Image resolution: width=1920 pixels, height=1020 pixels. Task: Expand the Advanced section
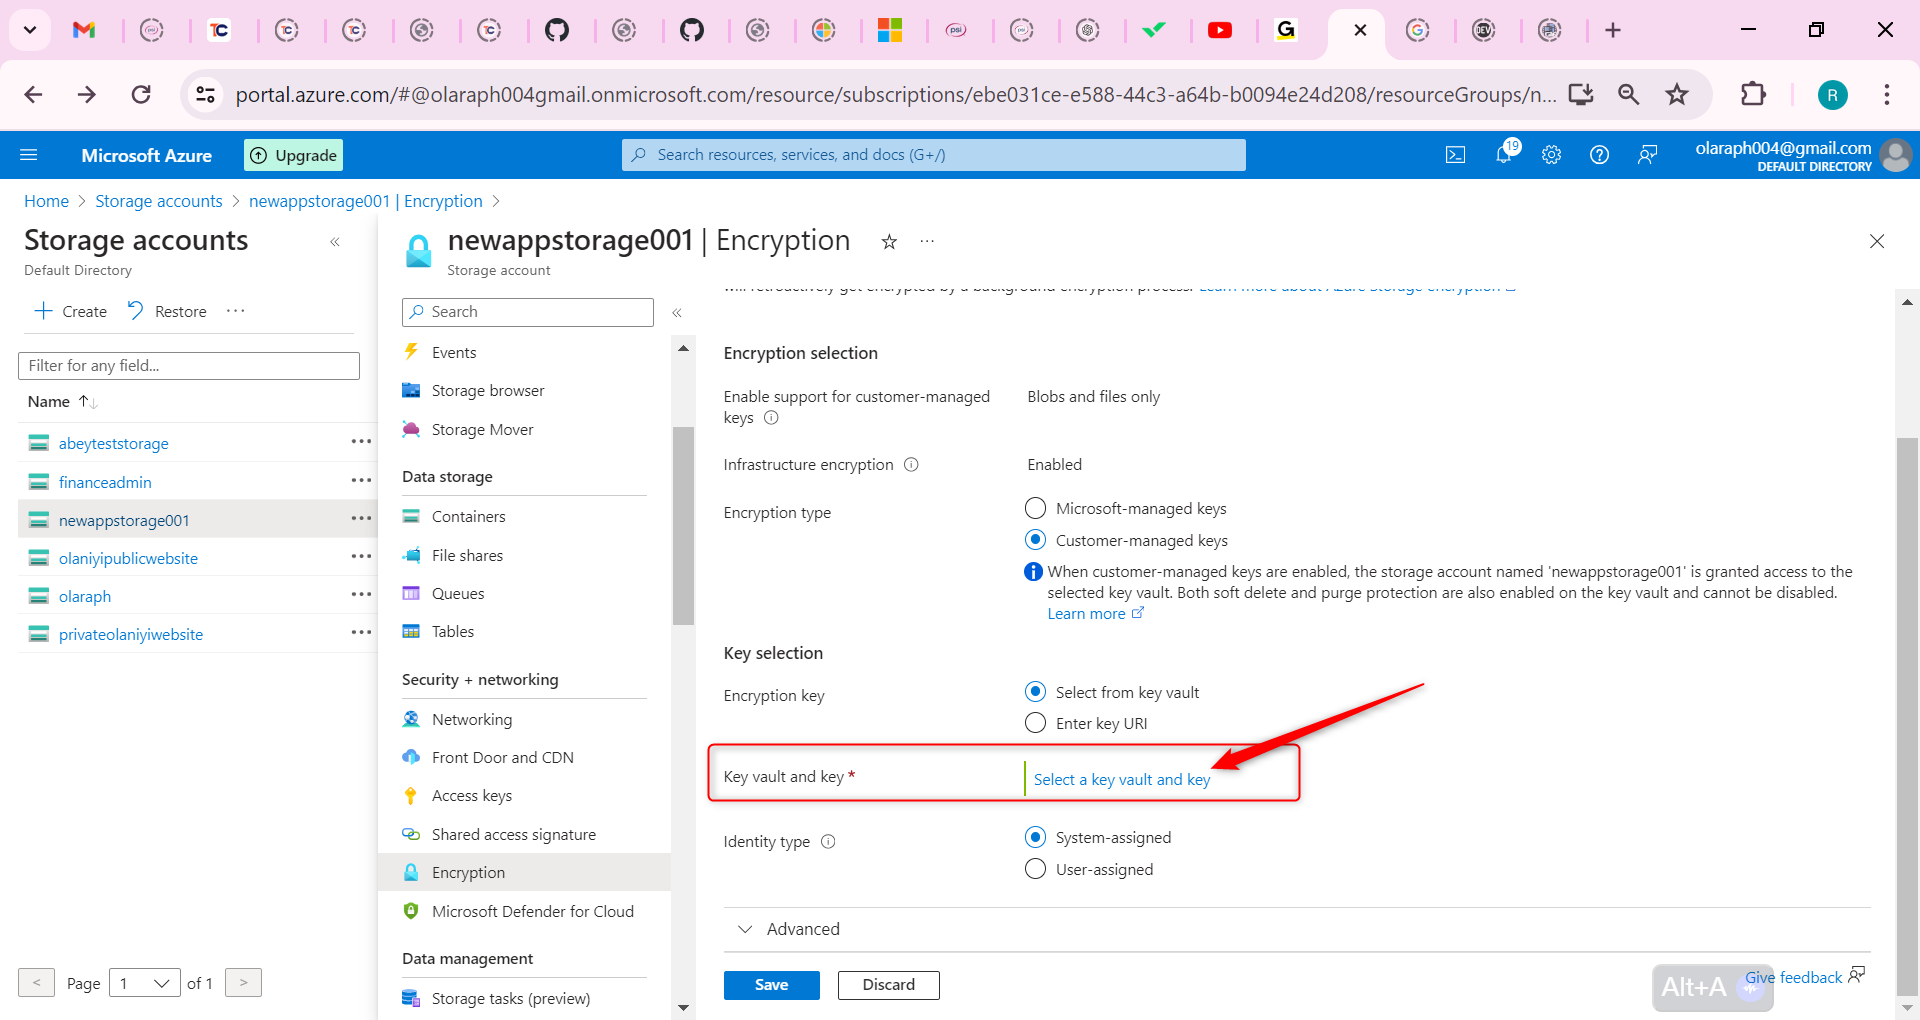click(x=789, y=929)
